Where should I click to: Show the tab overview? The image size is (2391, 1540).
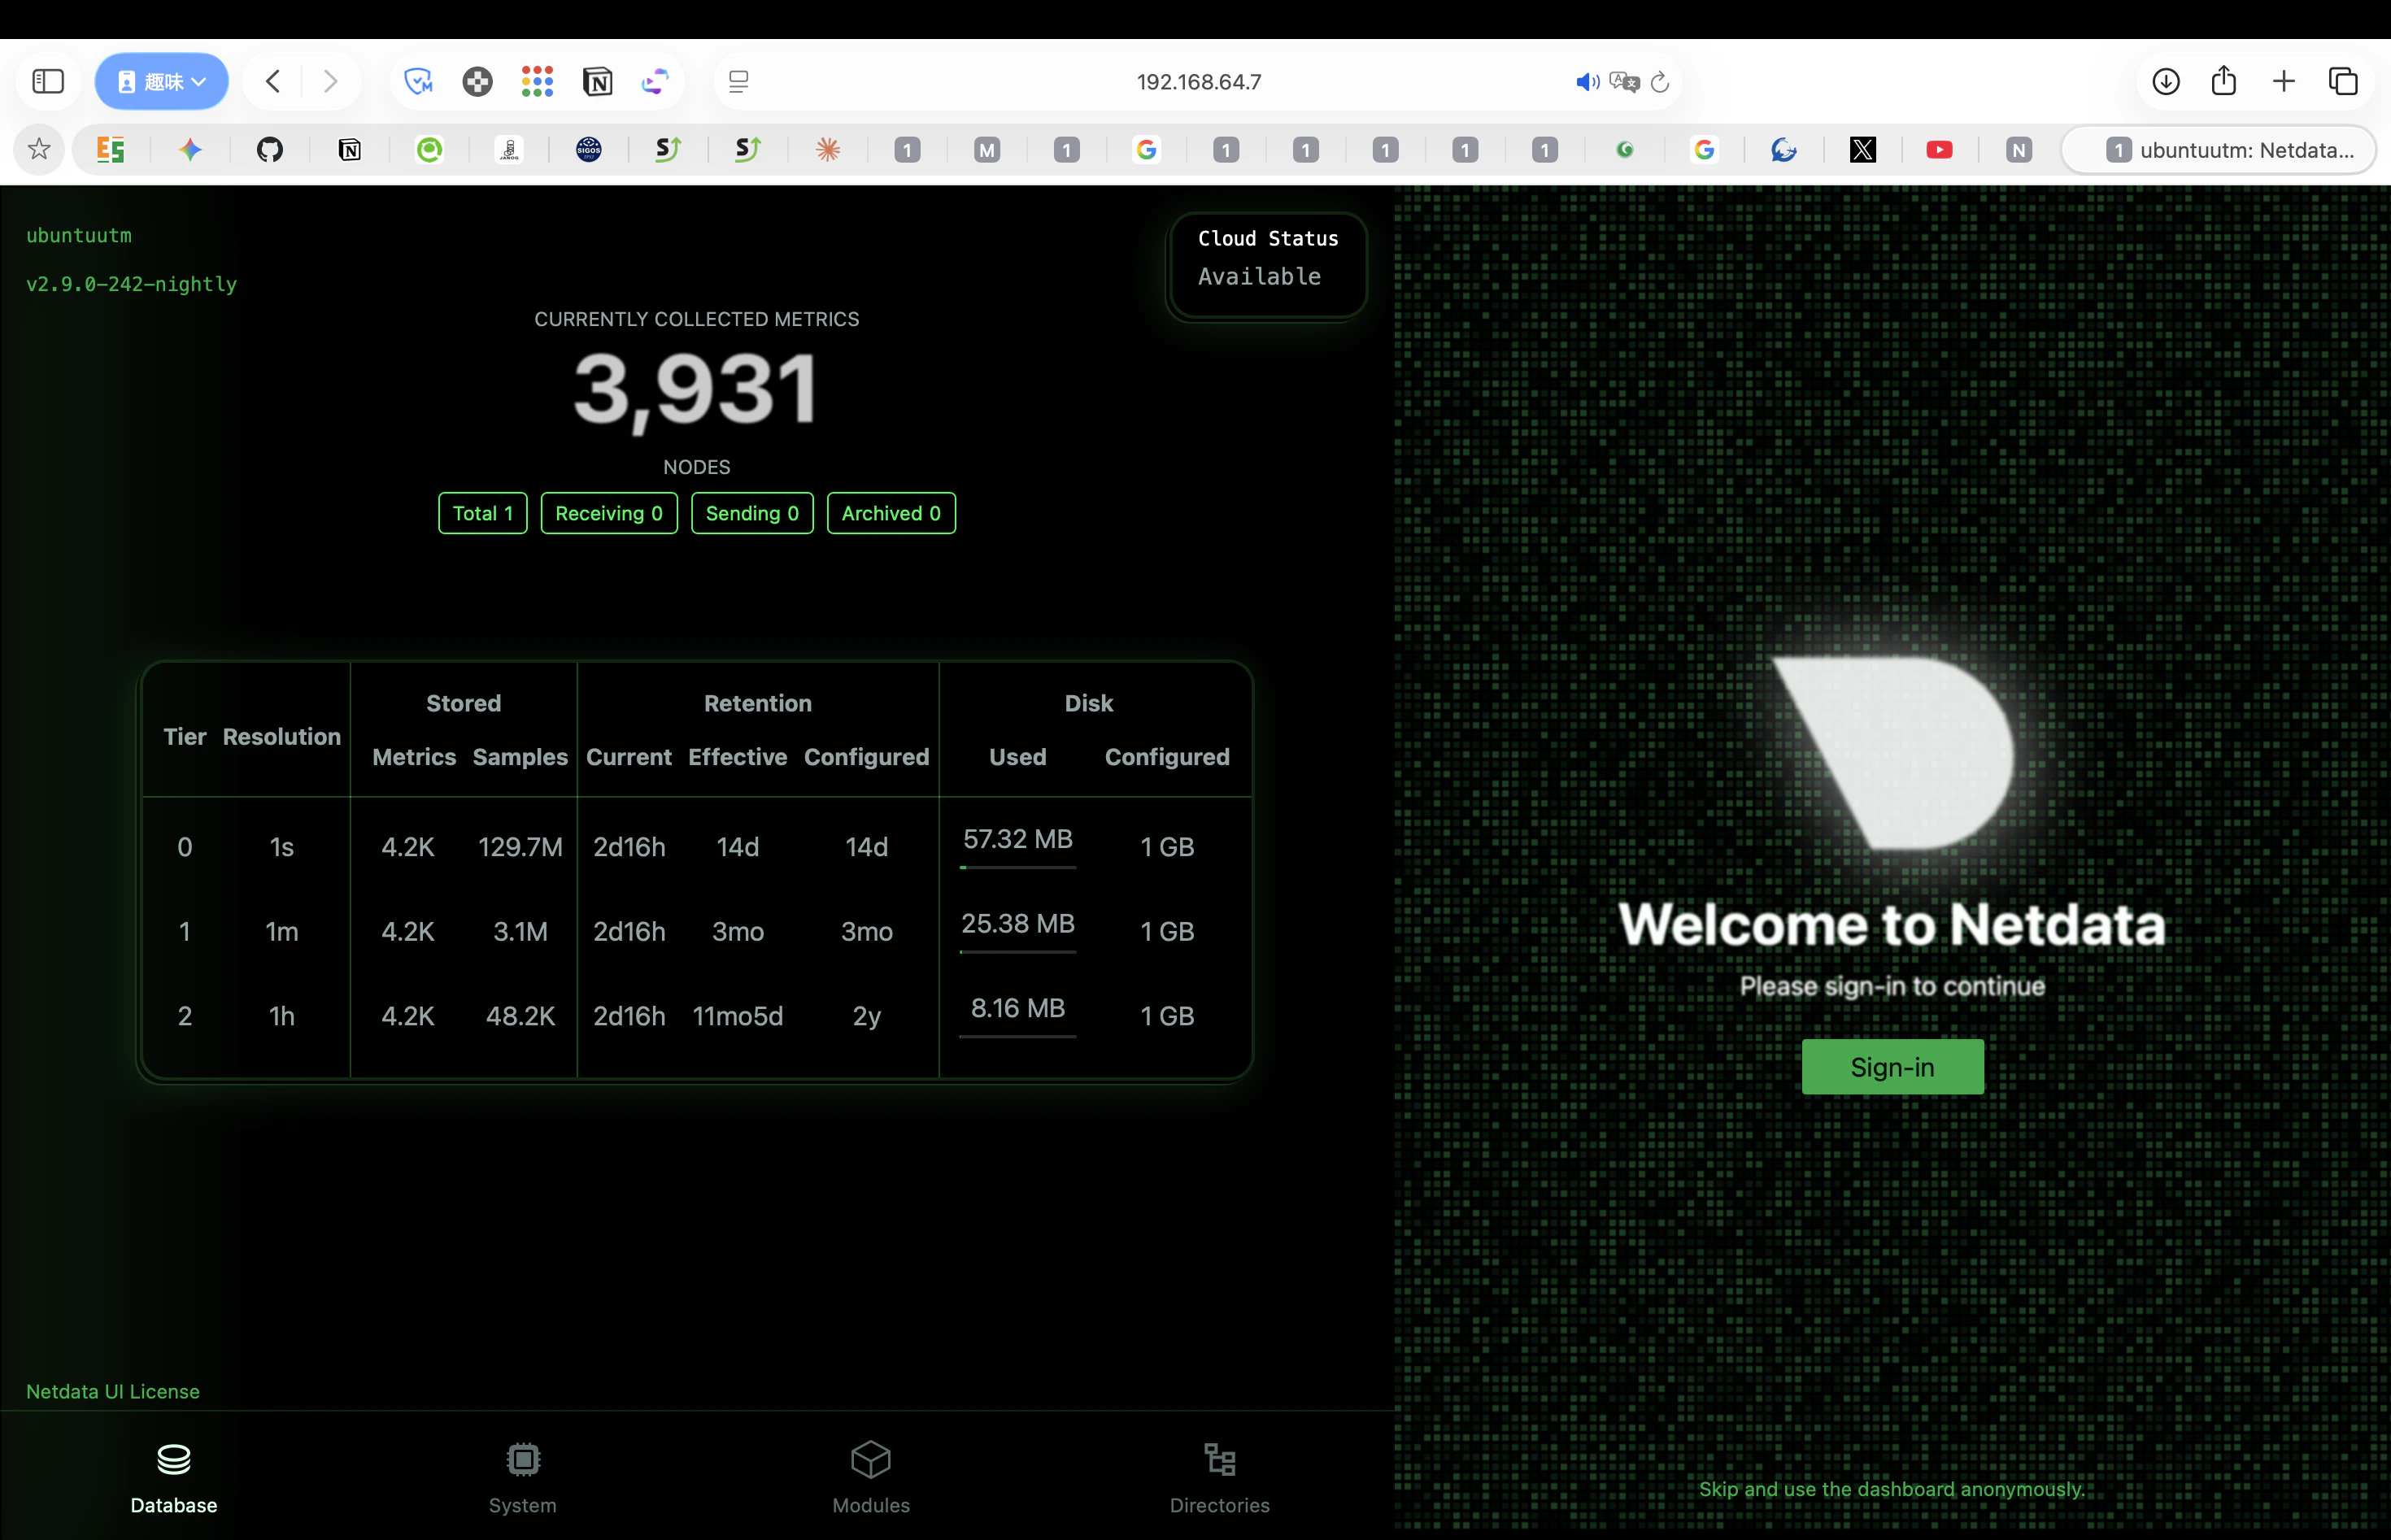pos(2343,81)
